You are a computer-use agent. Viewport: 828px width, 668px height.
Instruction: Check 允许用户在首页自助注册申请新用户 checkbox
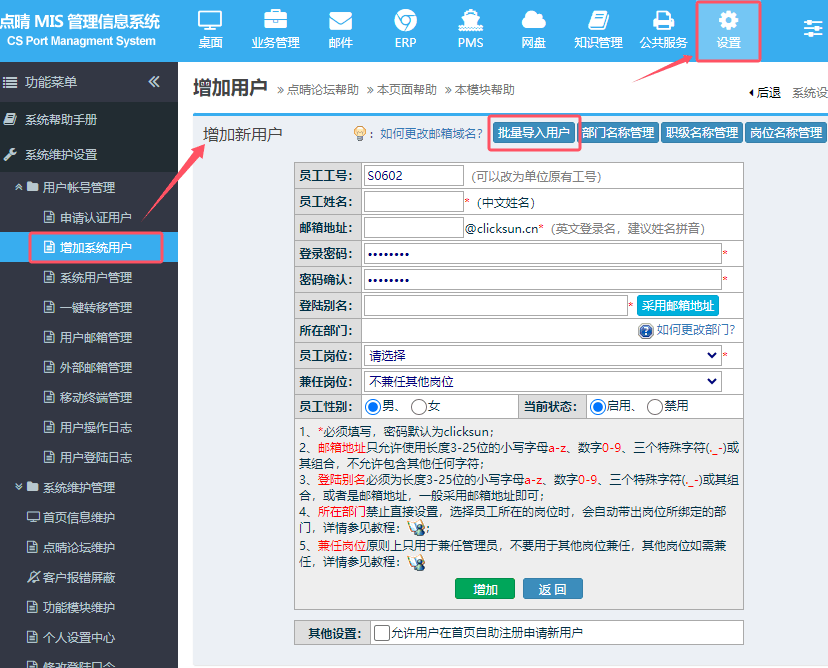(381, 633)
